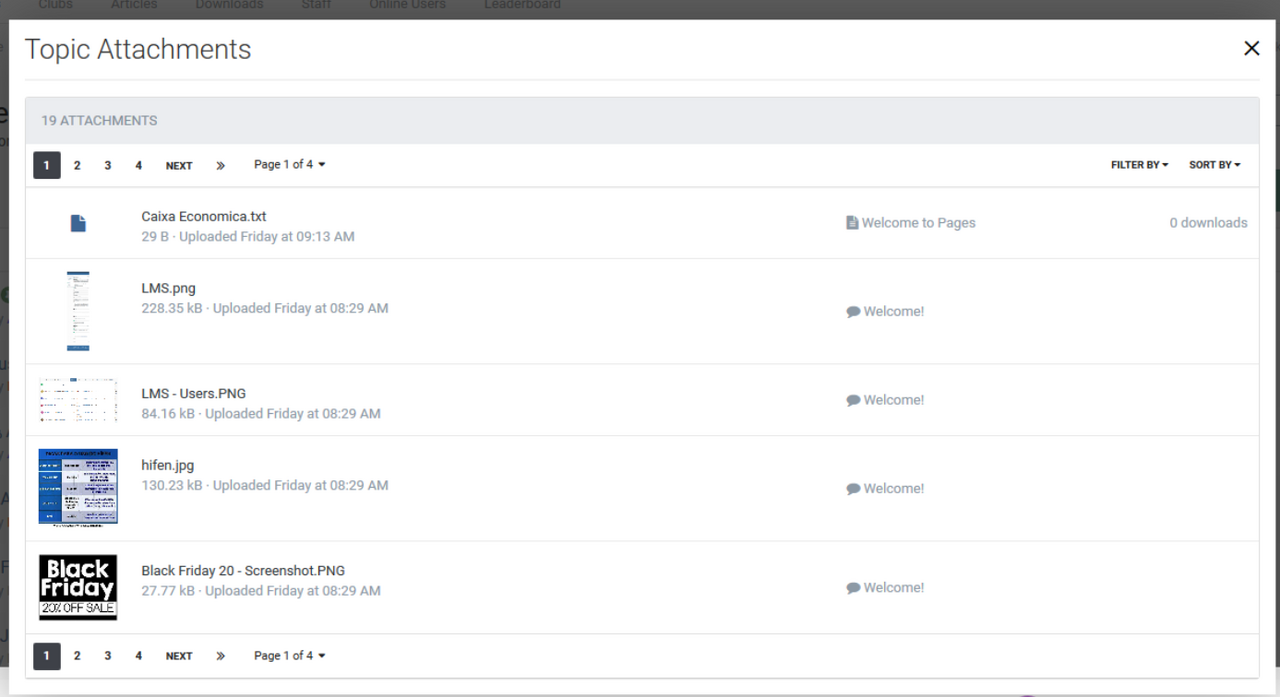This screenshot has height=697, width=1280.
Task: Click NEXT in the bottom pagination
Action: [x=179, y=656]
